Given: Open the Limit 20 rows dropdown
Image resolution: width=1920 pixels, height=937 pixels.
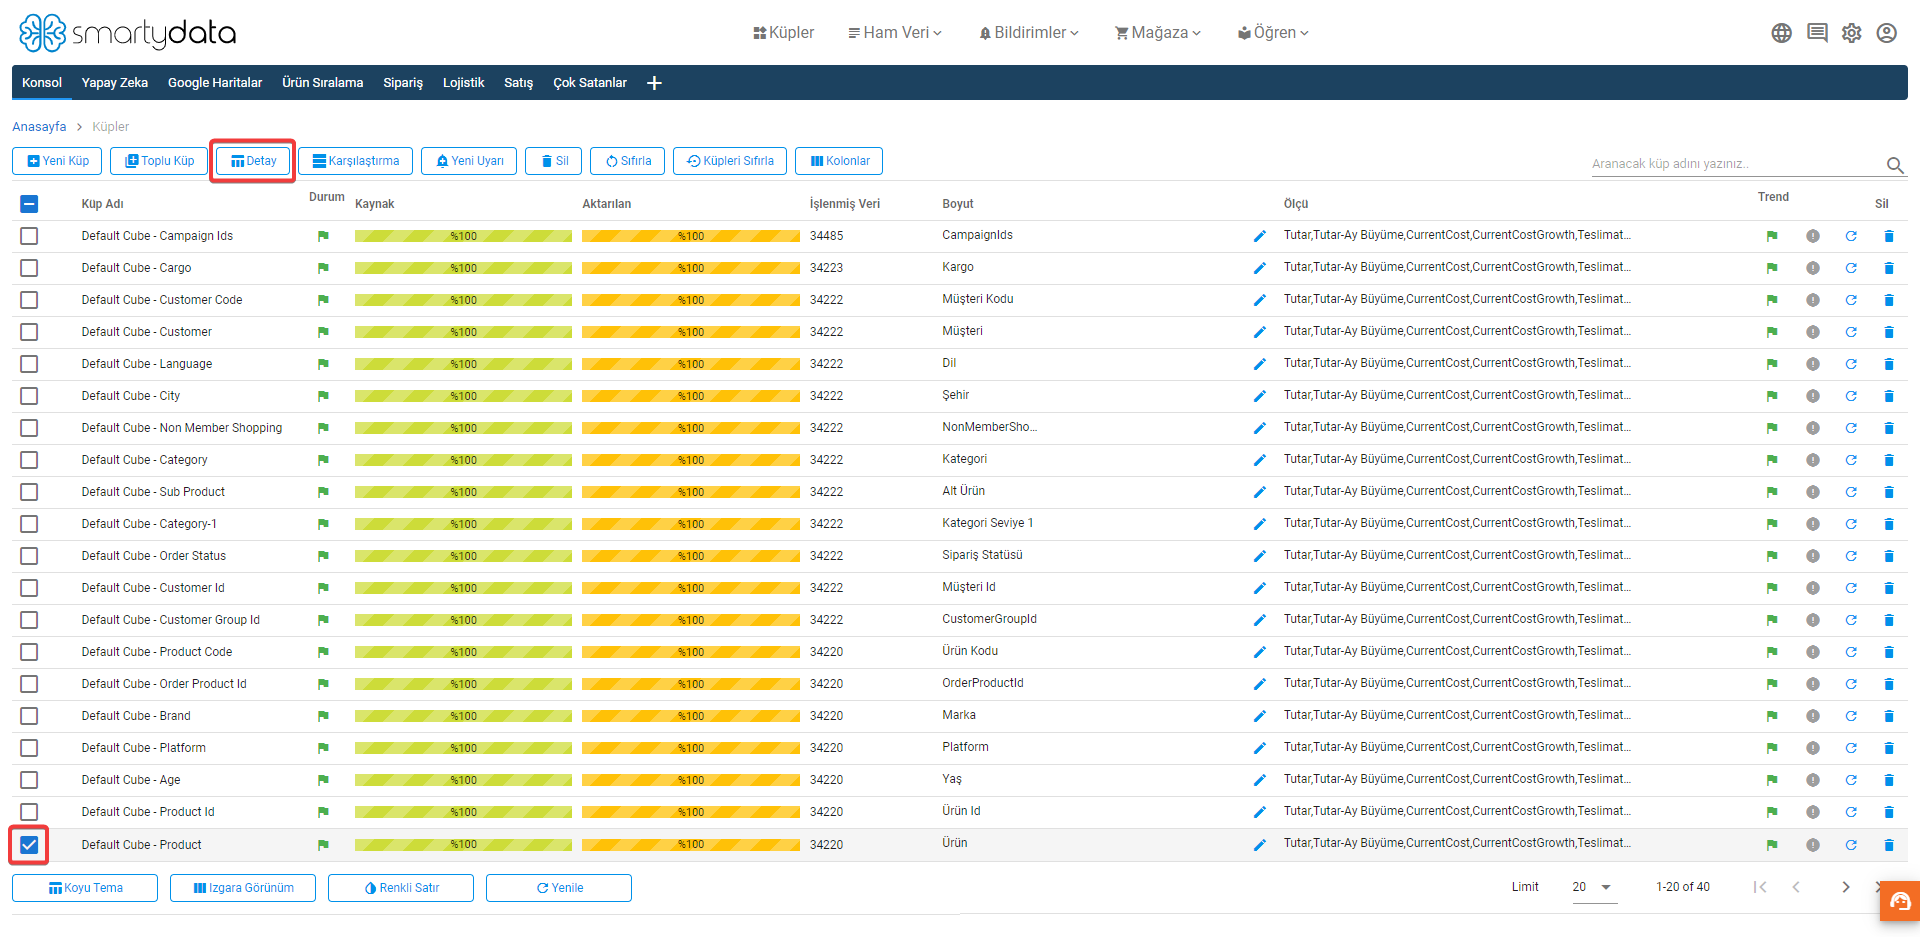Looking at the screenshot, I should click(x=1594, y=887).
